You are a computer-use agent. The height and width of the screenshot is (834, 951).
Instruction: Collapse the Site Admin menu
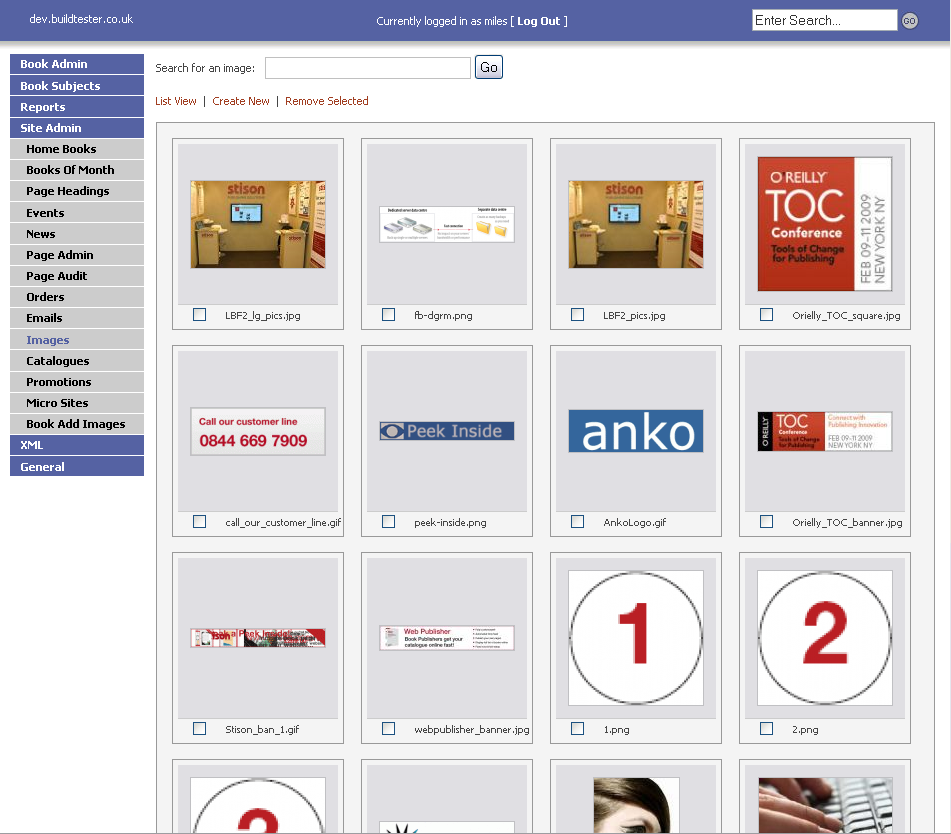pos(77,128)
